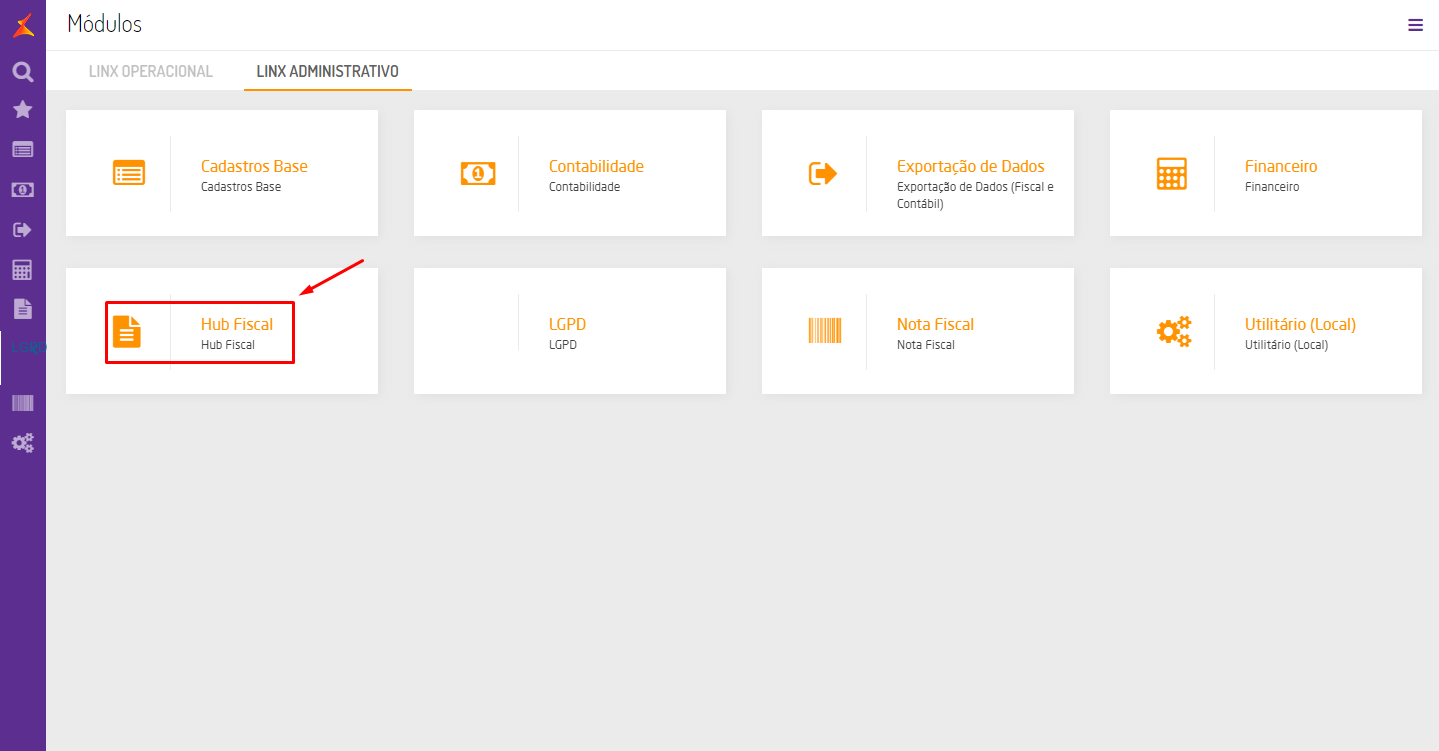
Task: Click the "Módulos" page heading
Action: coord(105,24)
